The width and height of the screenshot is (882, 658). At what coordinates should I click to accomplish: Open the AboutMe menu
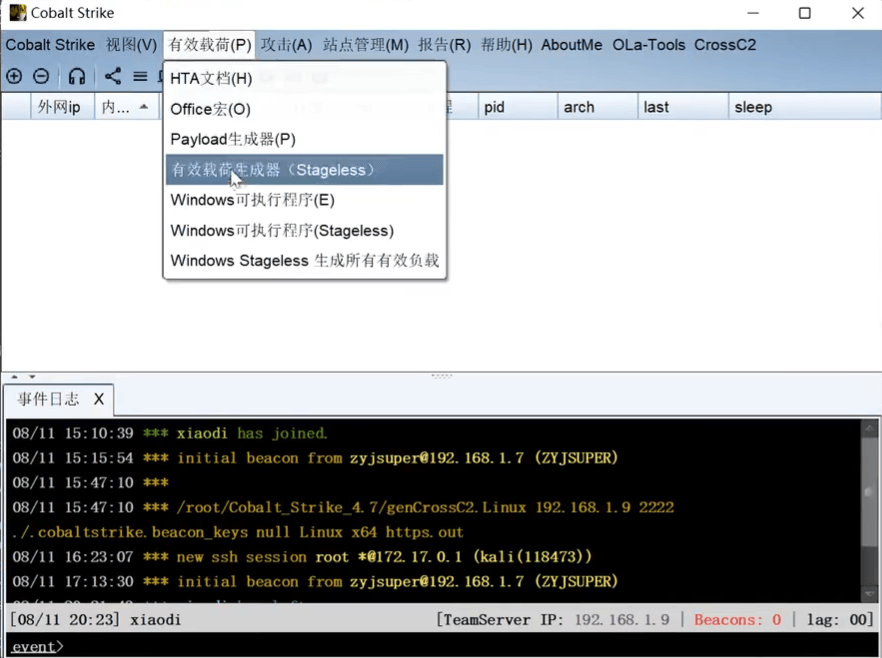572,45
